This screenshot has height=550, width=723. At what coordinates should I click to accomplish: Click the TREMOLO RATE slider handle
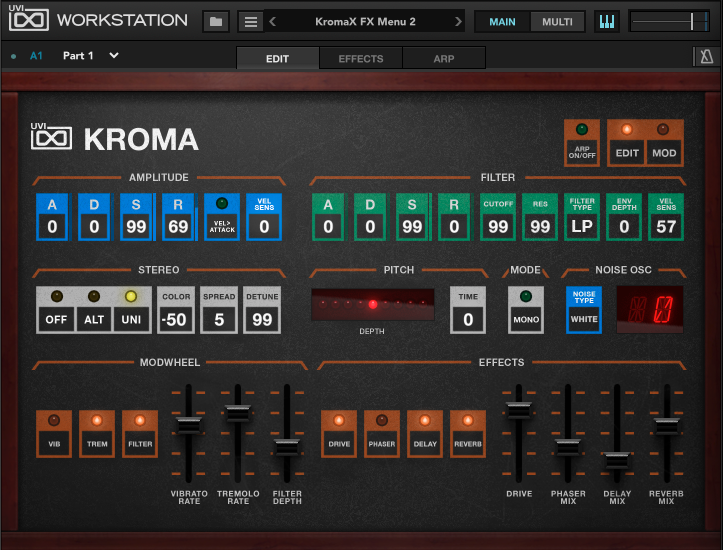tap(238, 413)
